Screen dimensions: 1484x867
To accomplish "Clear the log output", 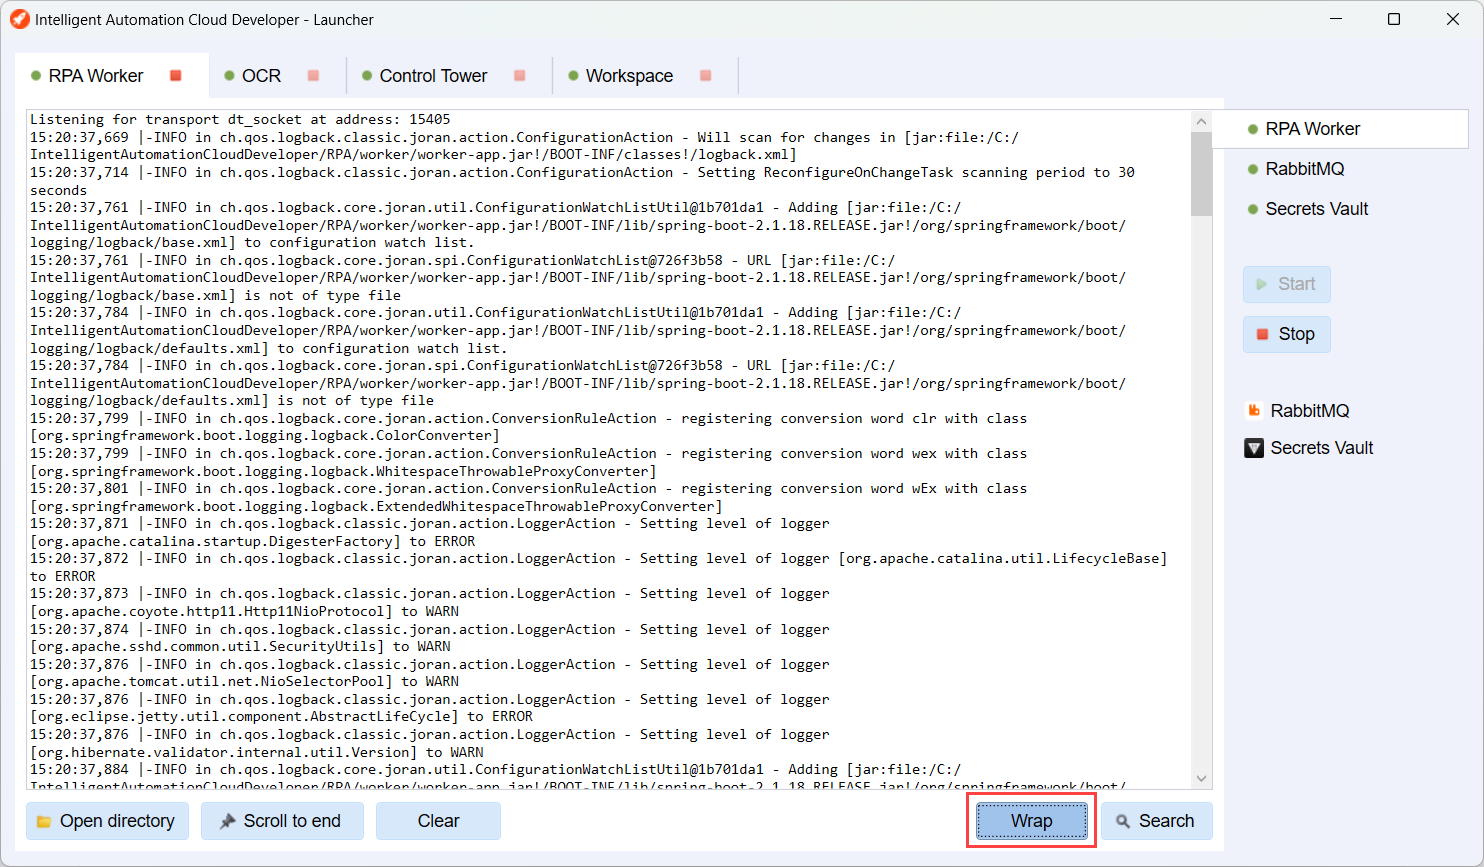I will click(438, 821).
